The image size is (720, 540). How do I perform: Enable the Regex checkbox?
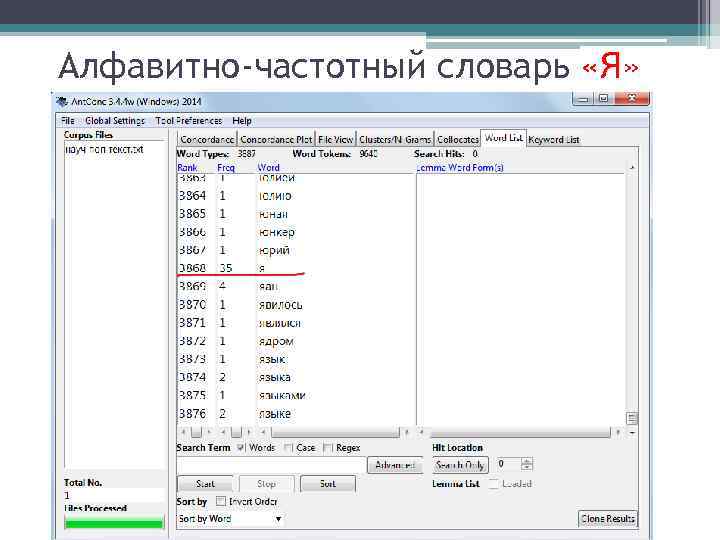pyautogui.click(x=328, y=447)
